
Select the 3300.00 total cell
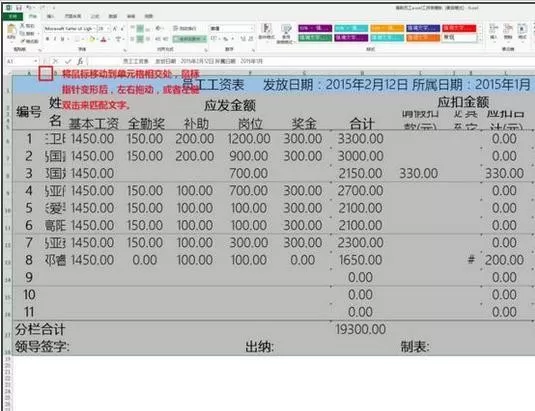click(x=360, y=139)
